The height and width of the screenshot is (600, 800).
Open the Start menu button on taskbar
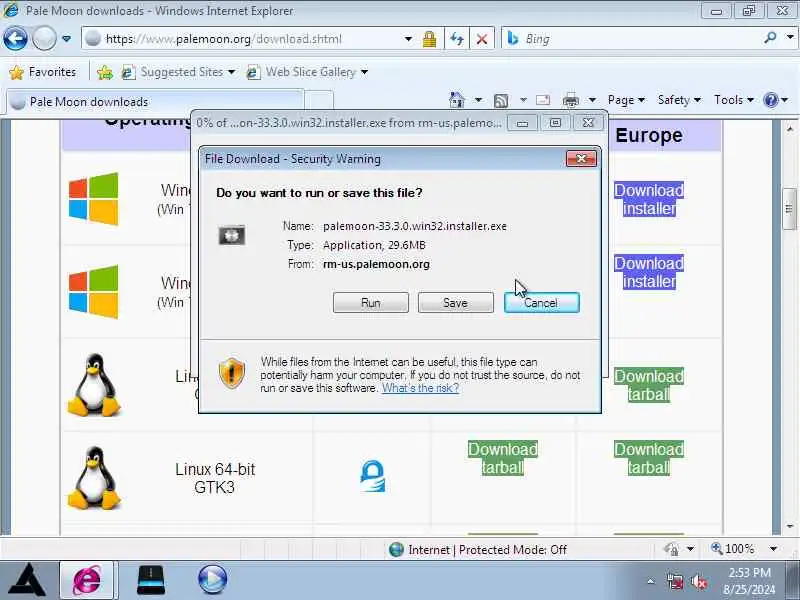click(x=29, y=579)
